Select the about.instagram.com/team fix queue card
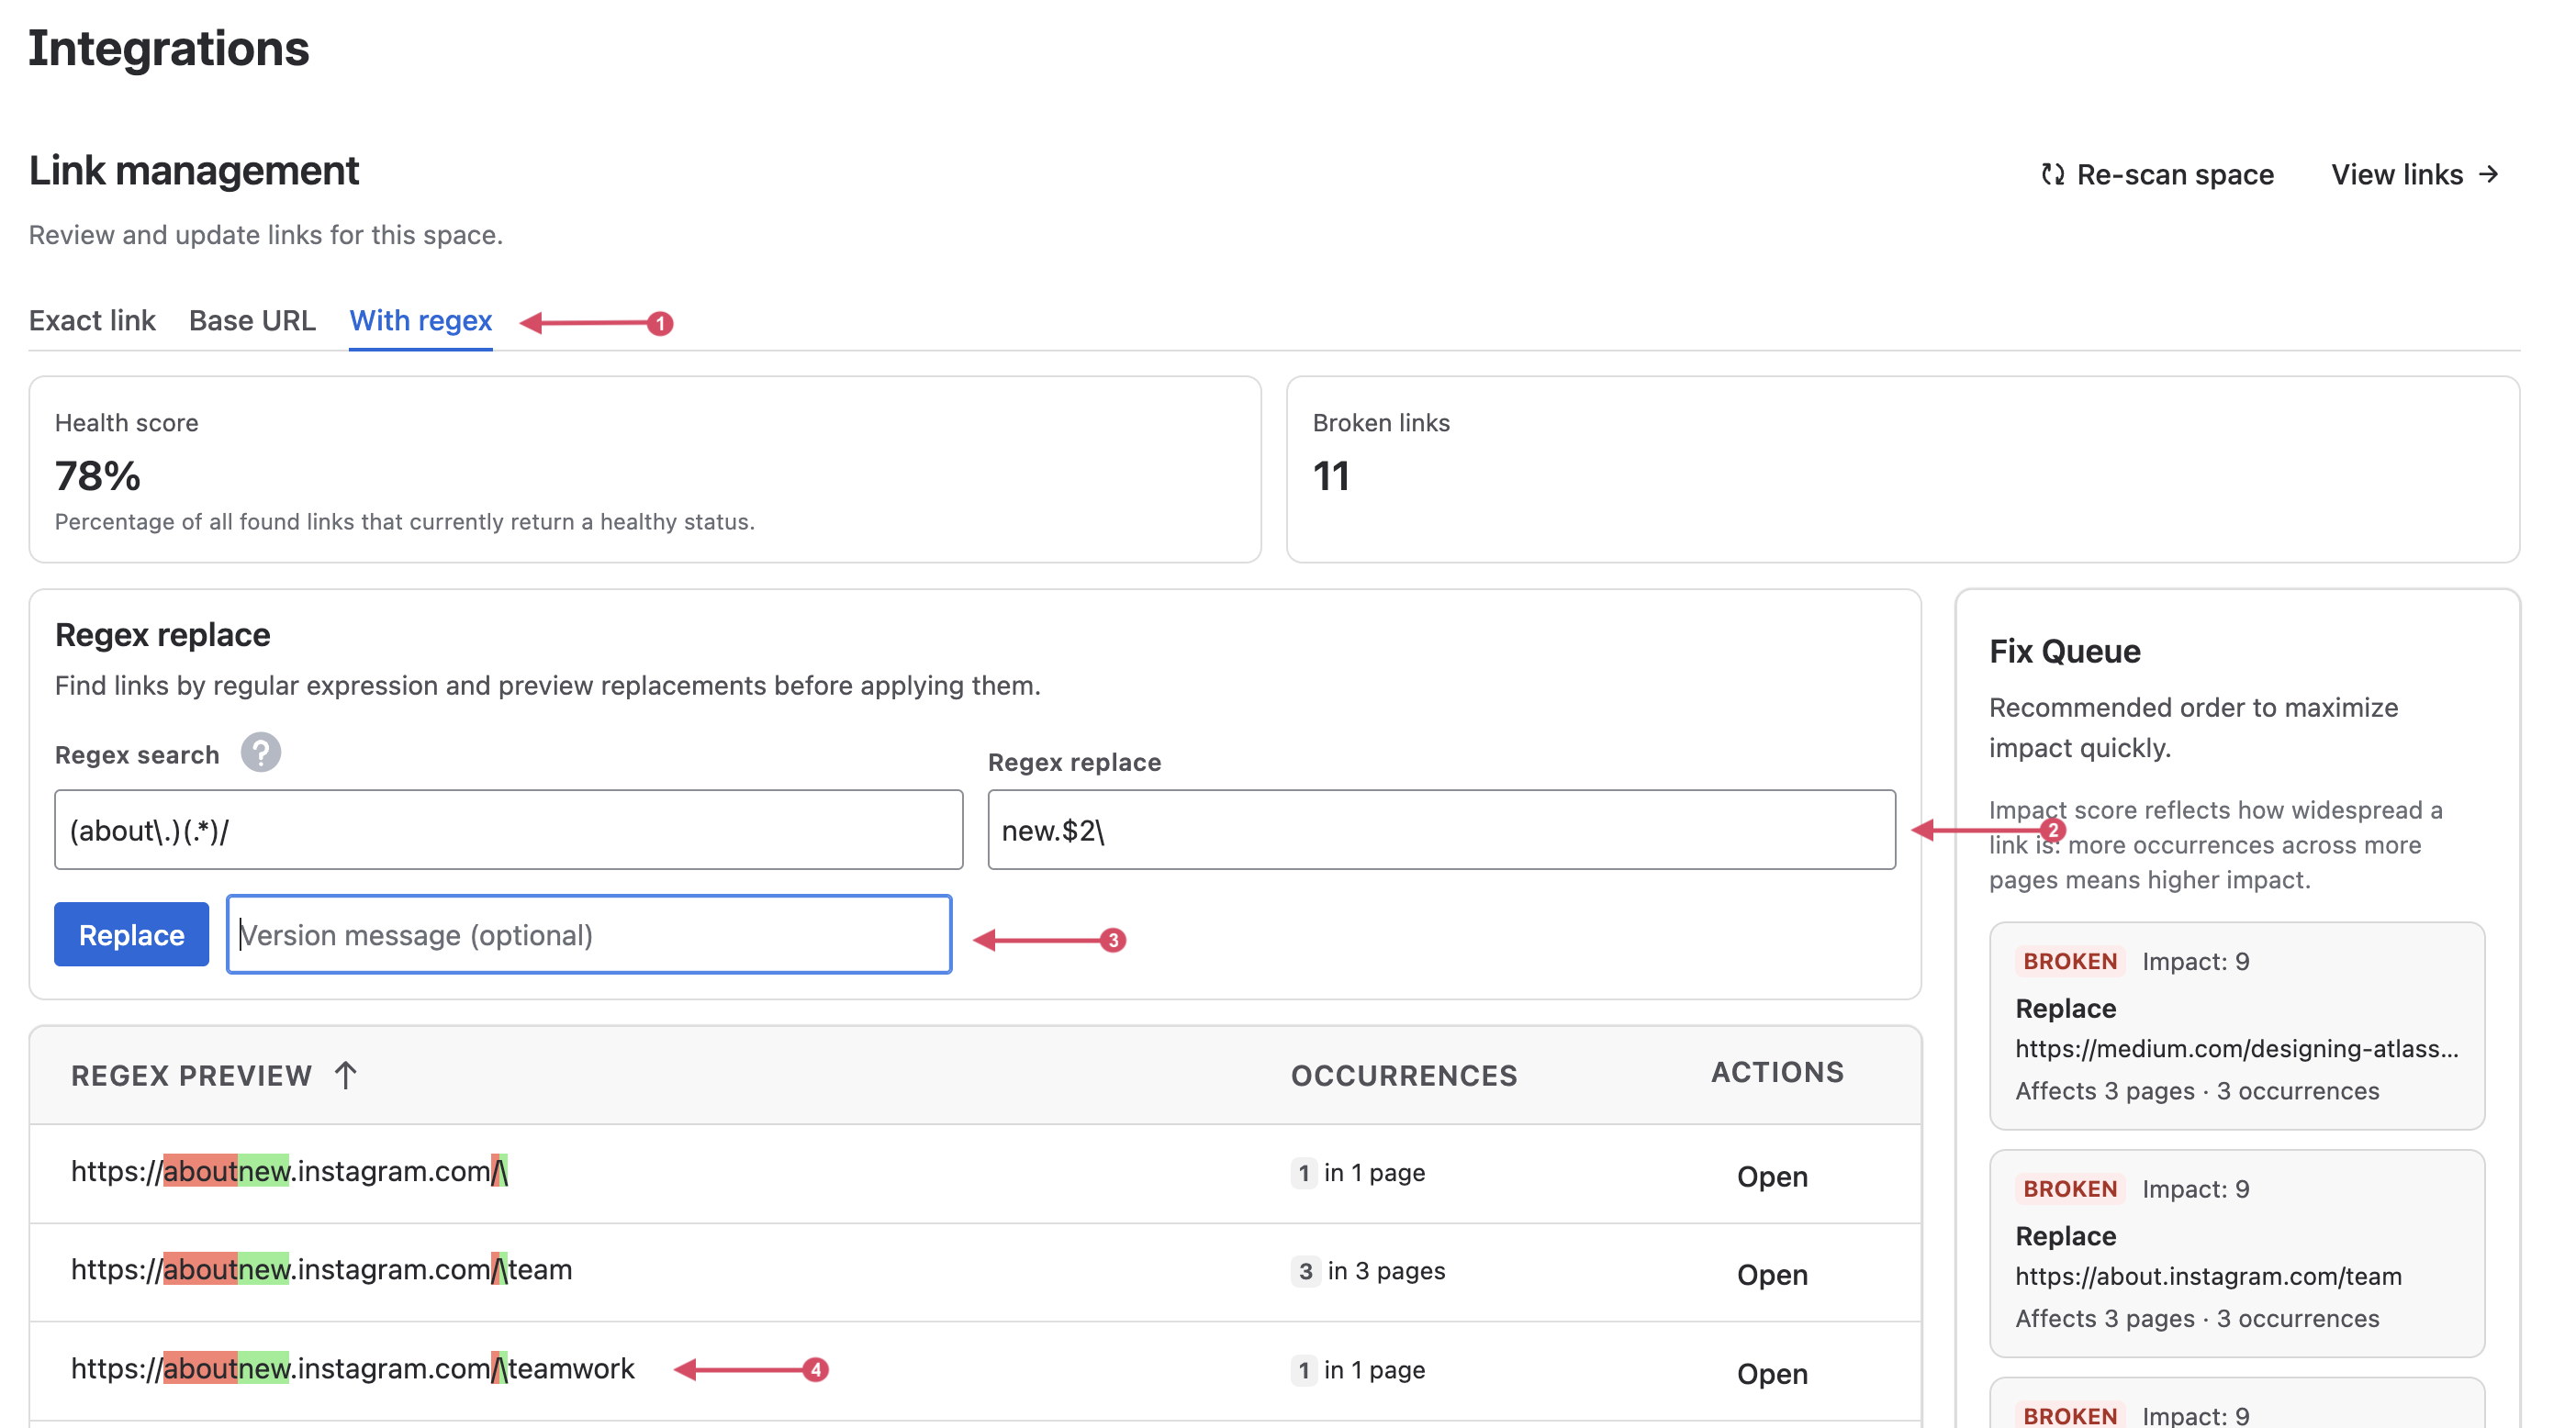 point(2236,1254)
